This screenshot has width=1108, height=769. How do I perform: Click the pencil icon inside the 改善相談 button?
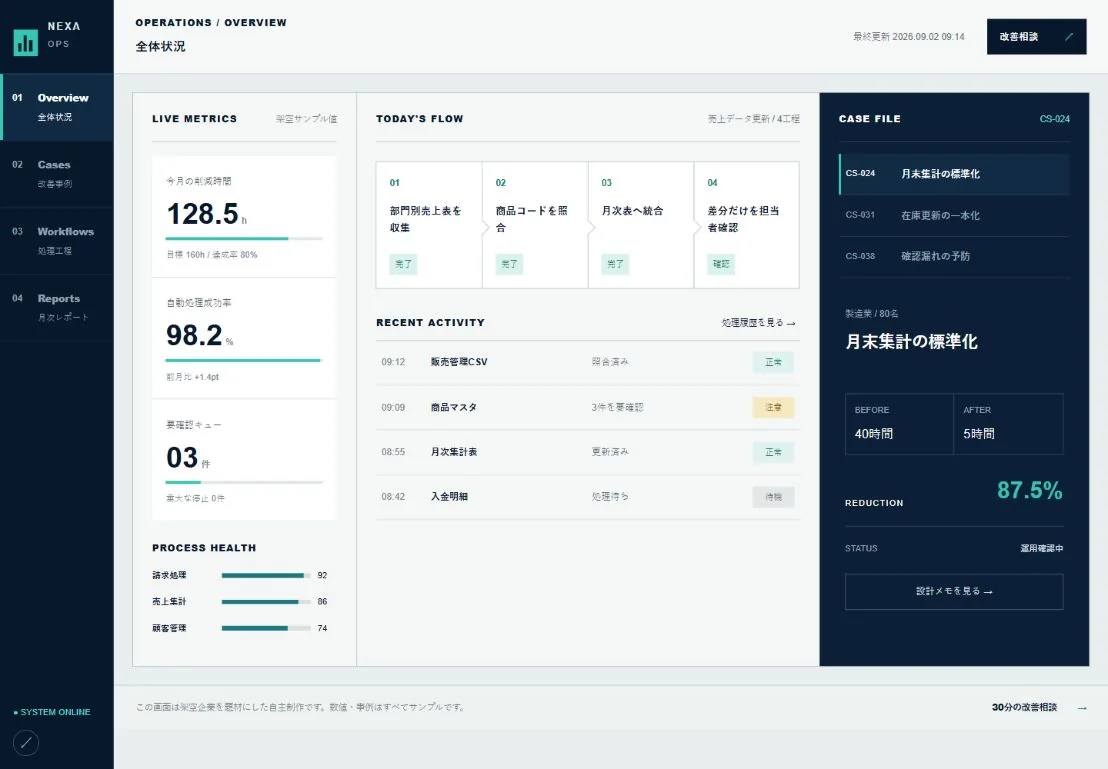point(1068,37)
